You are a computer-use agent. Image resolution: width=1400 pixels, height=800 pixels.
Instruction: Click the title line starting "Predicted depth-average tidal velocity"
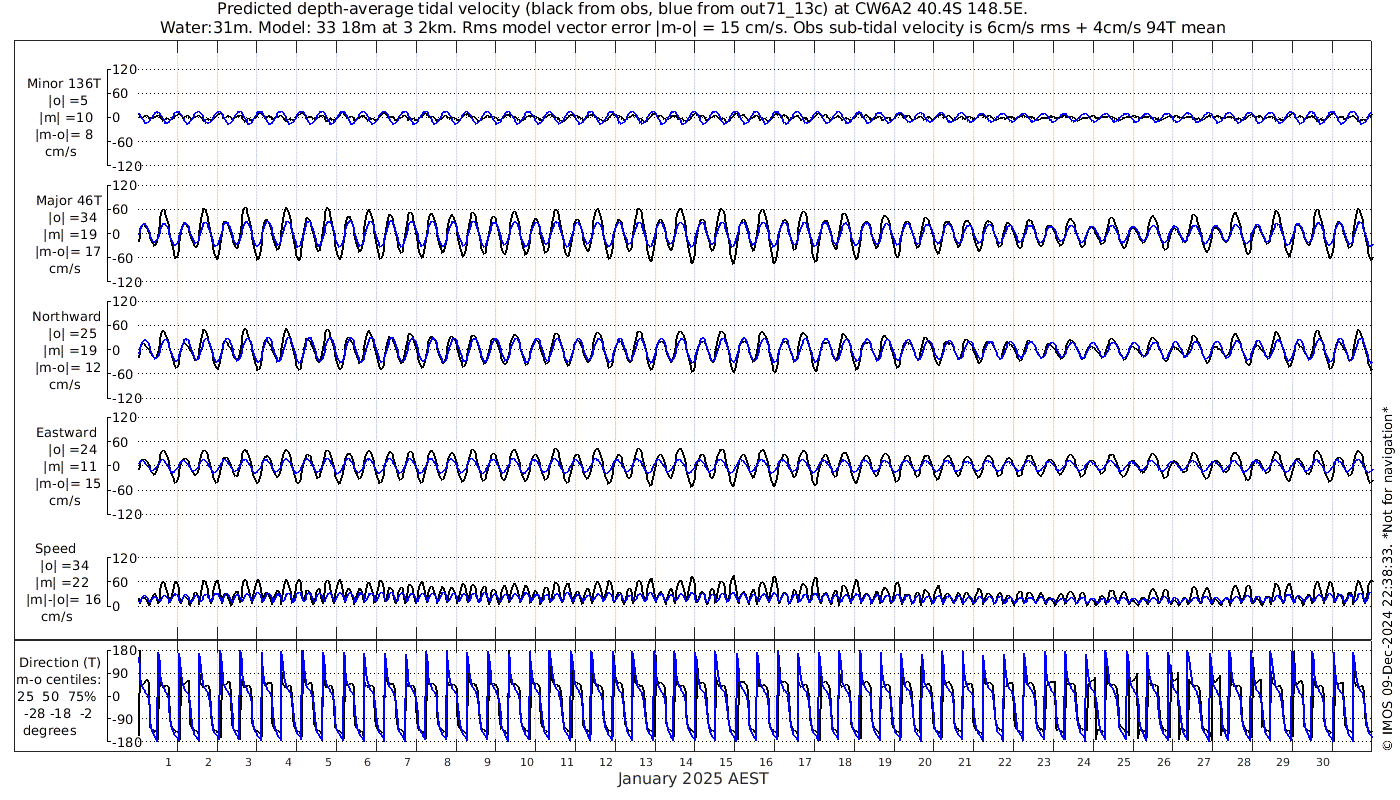(622, 9)
